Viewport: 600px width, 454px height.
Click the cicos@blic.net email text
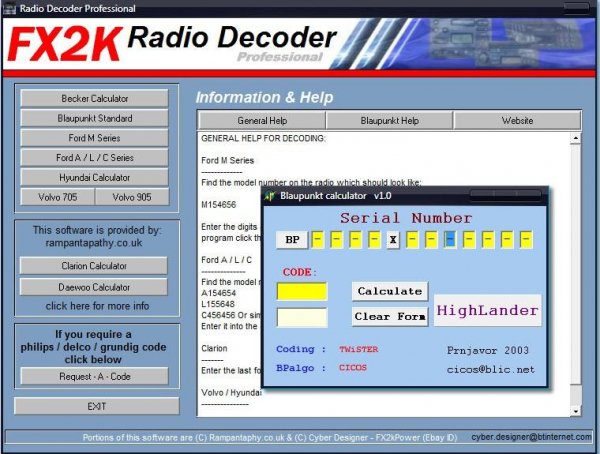point(491,369)
